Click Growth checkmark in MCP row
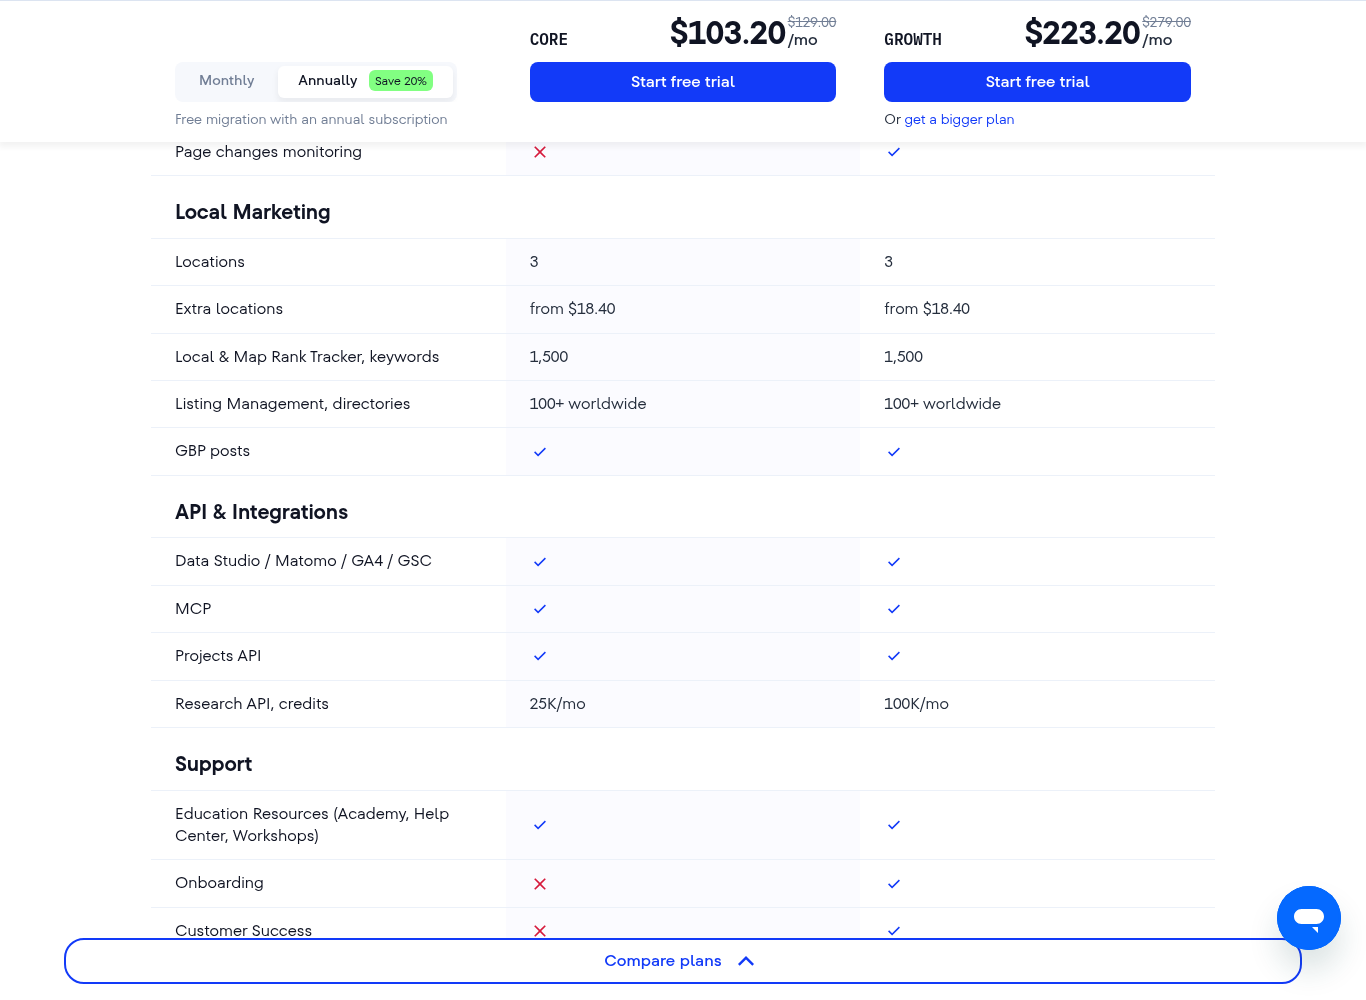 coord(894,609)
